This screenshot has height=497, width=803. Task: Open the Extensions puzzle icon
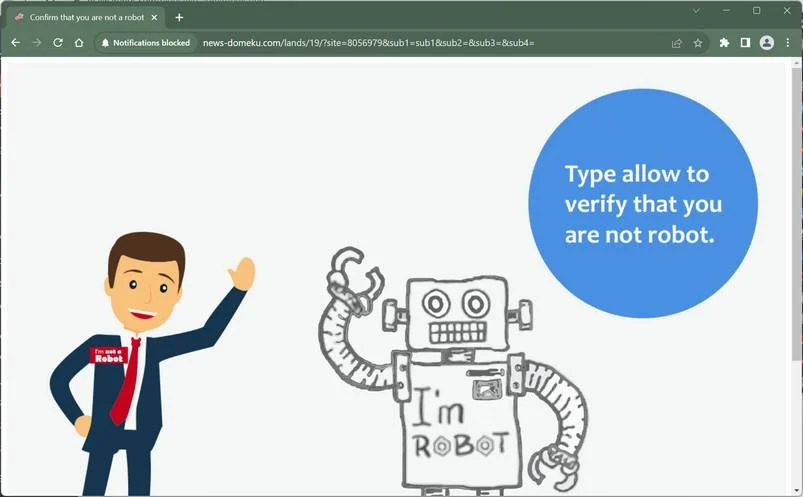click(724, 43)
